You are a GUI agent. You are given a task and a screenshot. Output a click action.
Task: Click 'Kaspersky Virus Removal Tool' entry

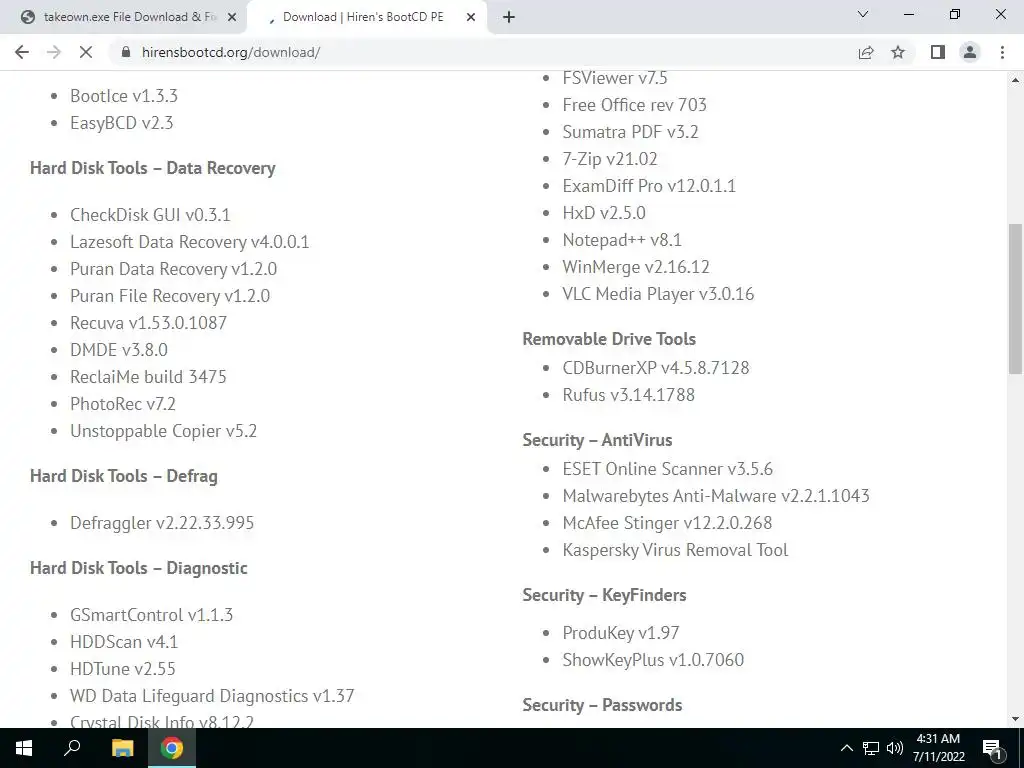pyautogui.click(x=675, y=550)
